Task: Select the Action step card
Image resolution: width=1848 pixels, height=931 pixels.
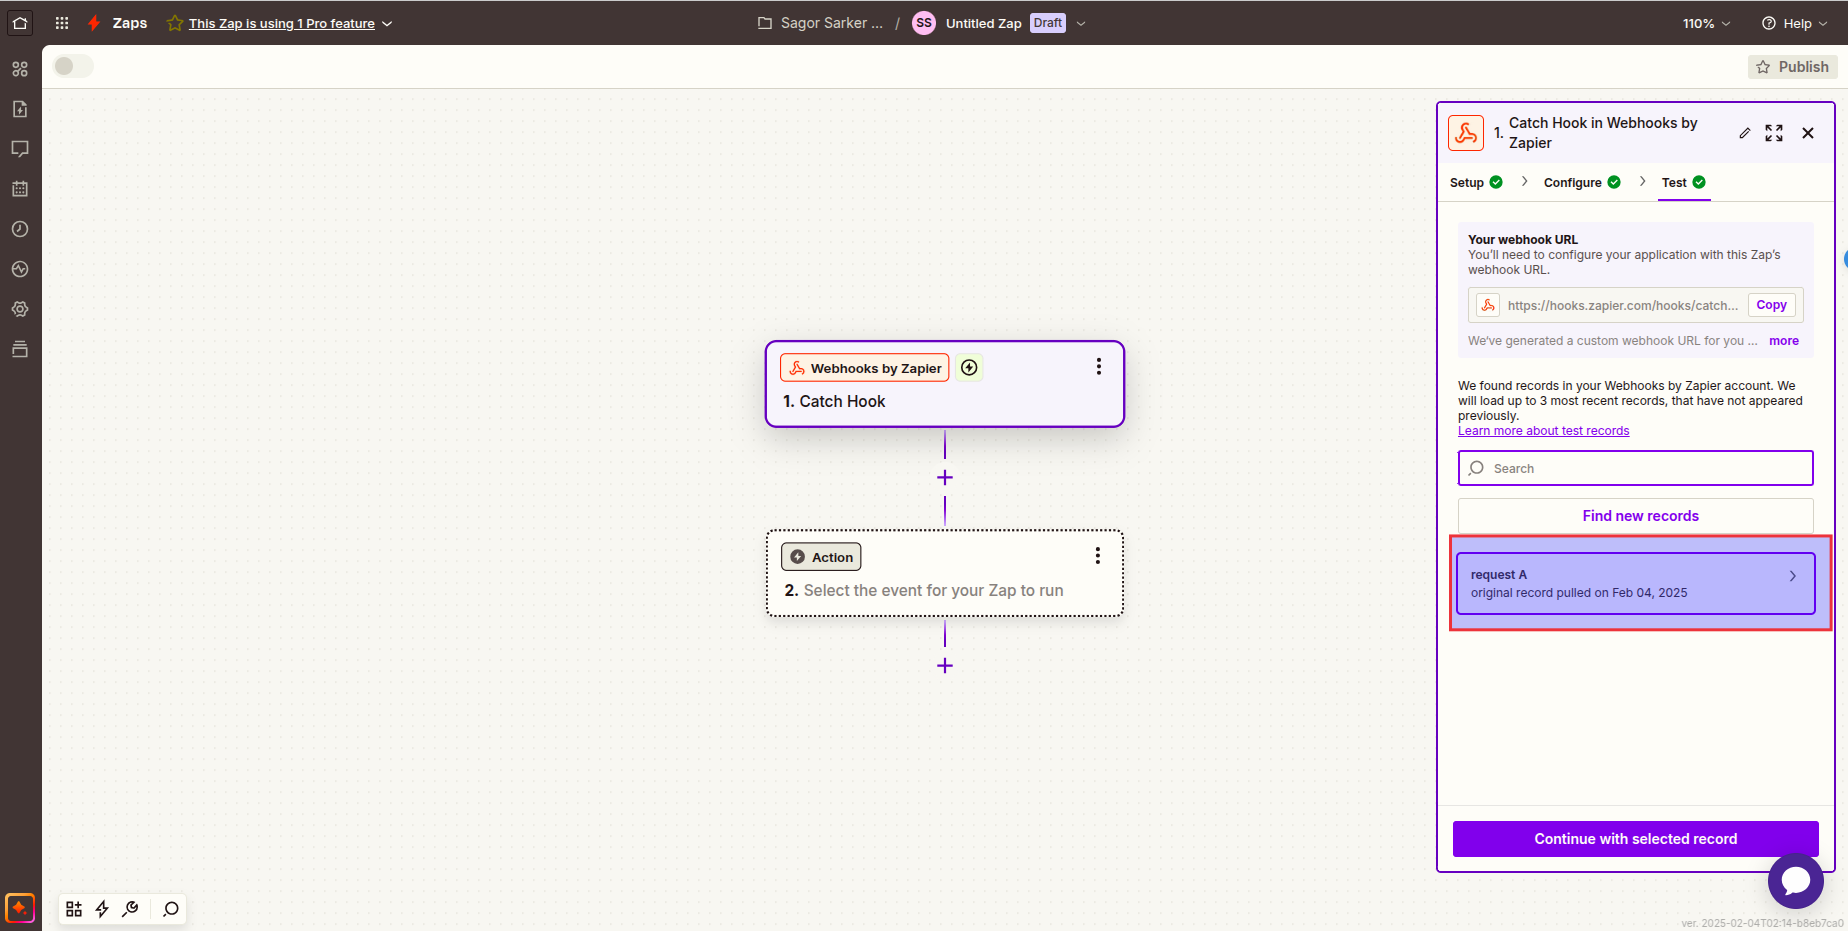Action: tap(945, 573)
